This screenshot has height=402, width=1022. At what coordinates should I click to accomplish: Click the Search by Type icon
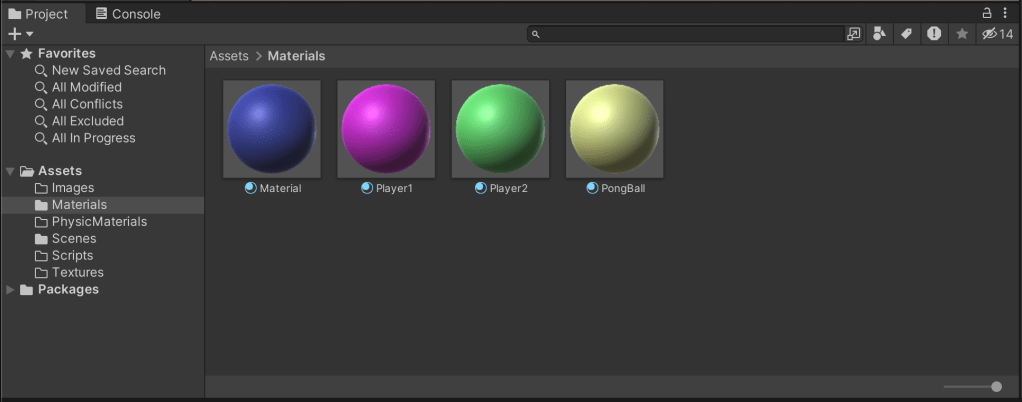[x=879, y=34]
